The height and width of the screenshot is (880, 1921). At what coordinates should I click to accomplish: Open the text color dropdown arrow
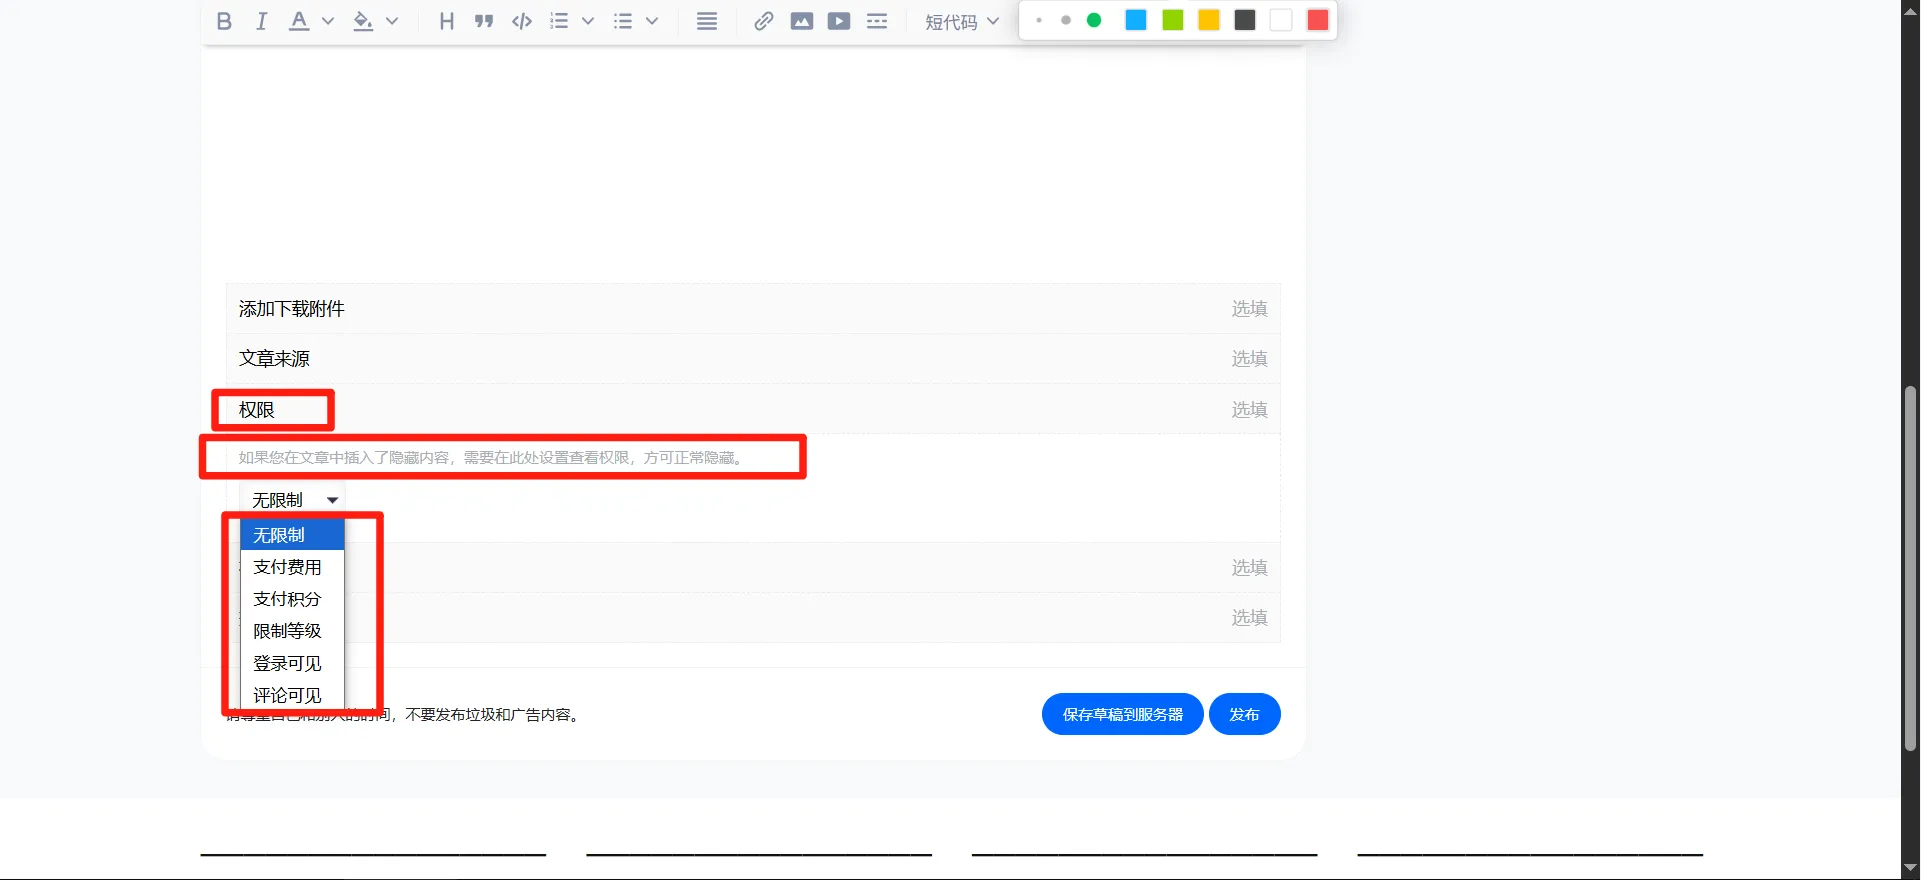(x=328, y=21)
